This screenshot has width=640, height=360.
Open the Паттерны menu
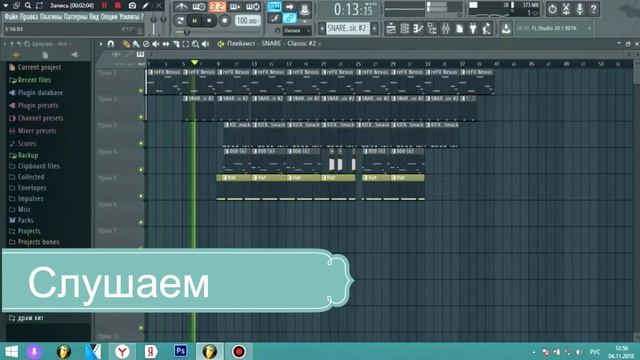pyautogui.click(x=76, y=17)
